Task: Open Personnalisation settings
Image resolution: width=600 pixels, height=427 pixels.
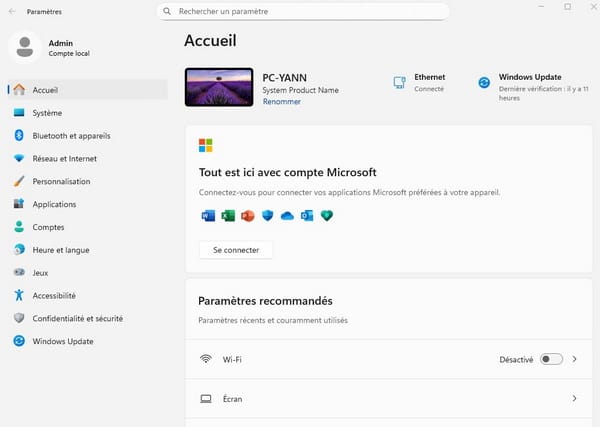Action: tap(88, 181)
